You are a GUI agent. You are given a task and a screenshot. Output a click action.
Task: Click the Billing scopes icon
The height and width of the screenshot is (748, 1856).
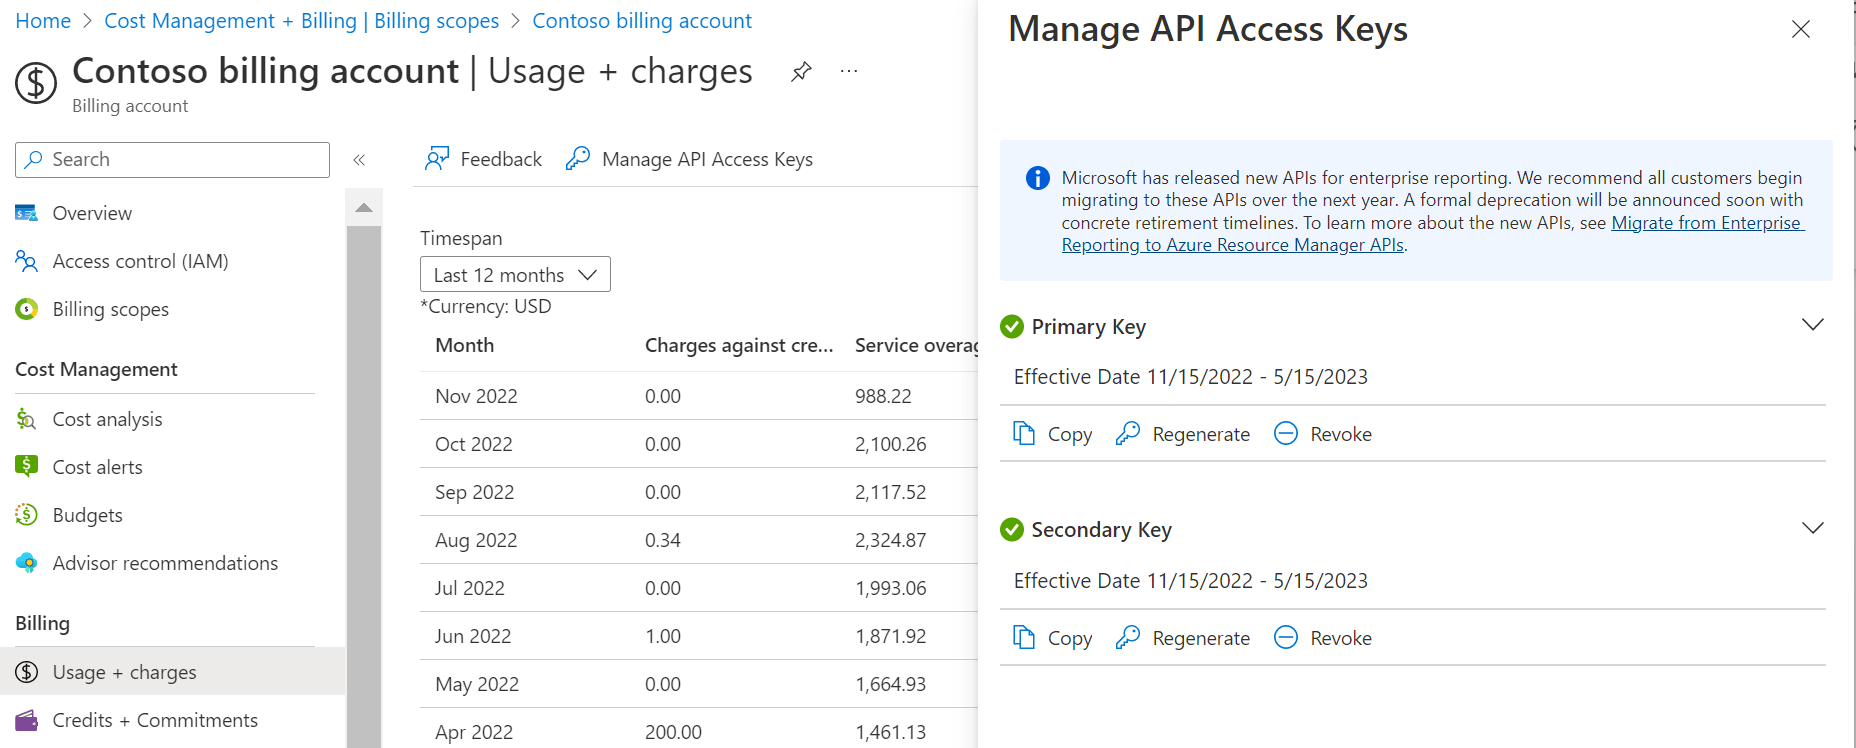pyautogui.click(x=27, y=309)
